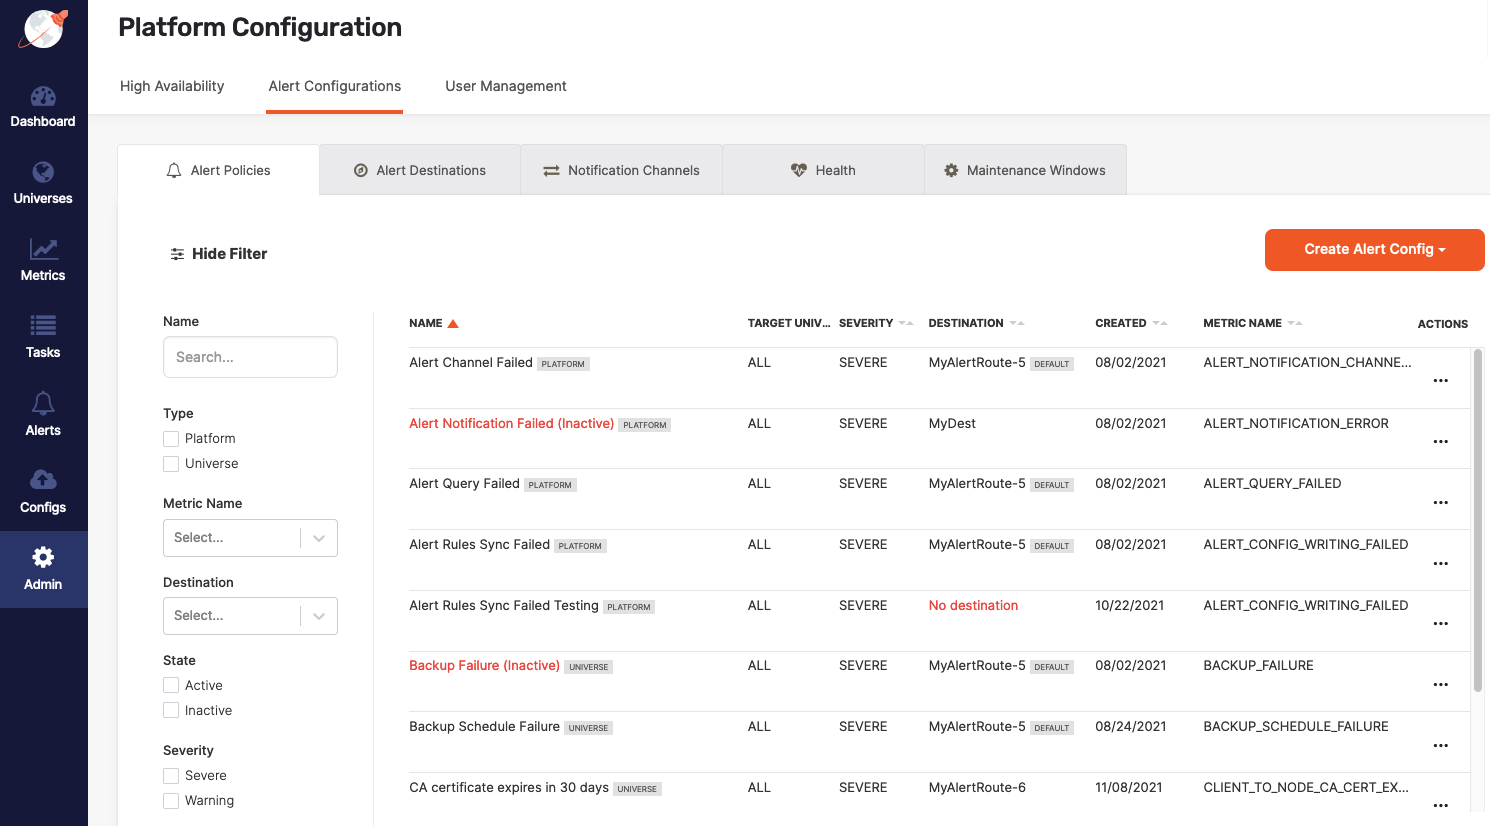The image size is (1490, 826).
Task: Open actions menu for Alert Query Failed
Action: pos(1441,503)
